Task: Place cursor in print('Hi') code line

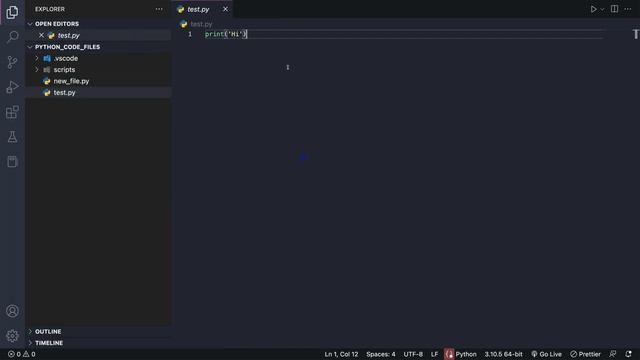Action: click(x=226, y=34)
